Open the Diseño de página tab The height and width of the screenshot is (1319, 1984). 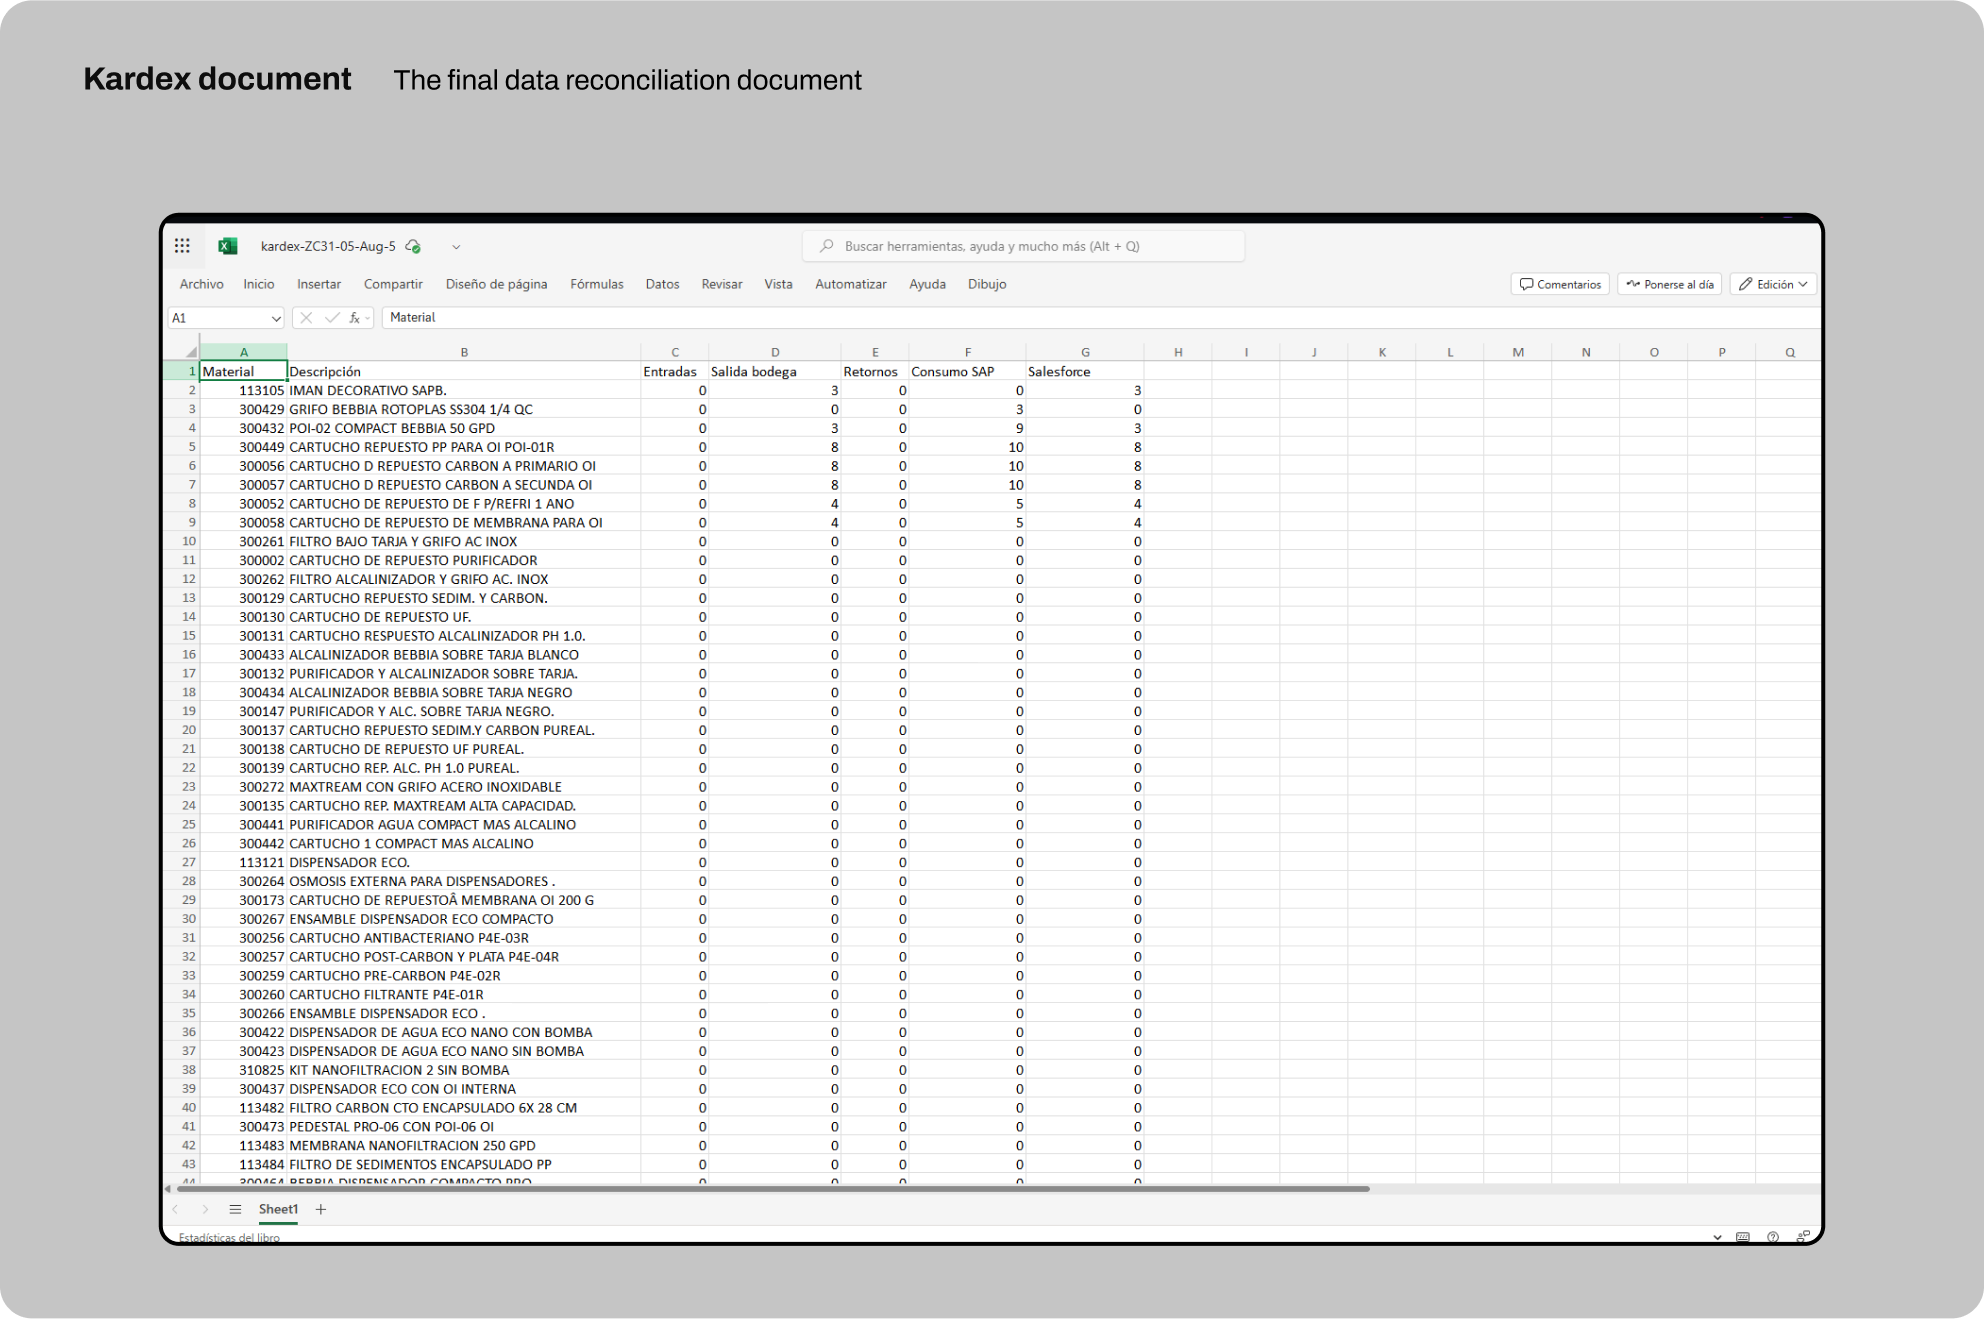coord(497,284)
